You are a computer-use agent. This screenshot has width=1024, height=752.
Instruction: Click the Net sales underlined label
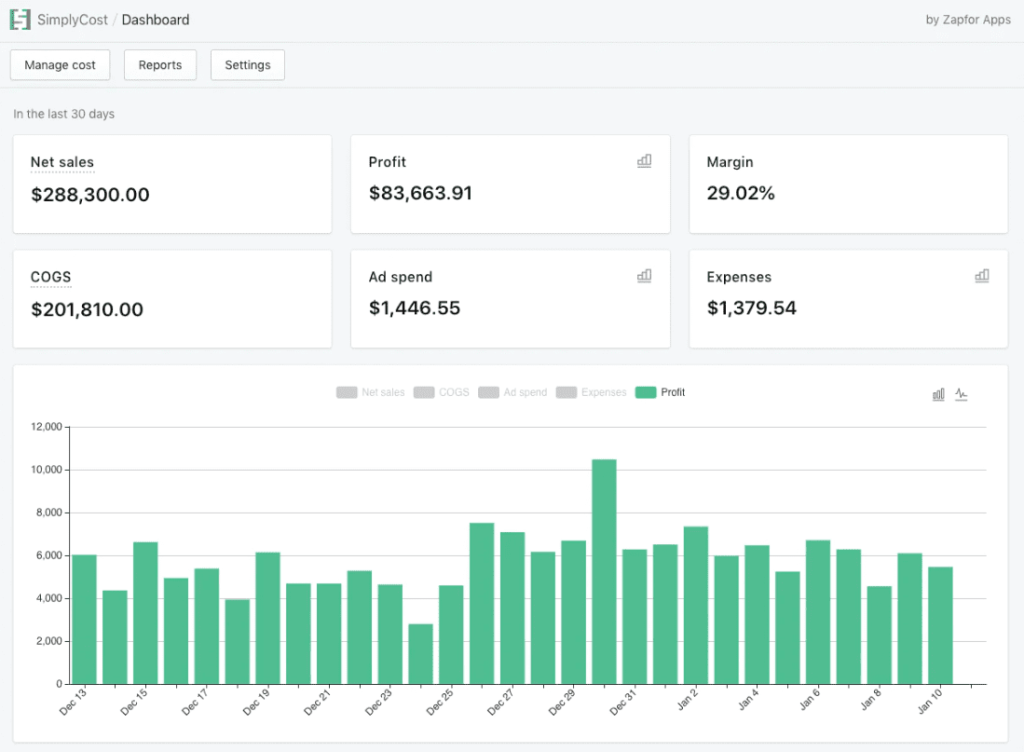(62, 162)
